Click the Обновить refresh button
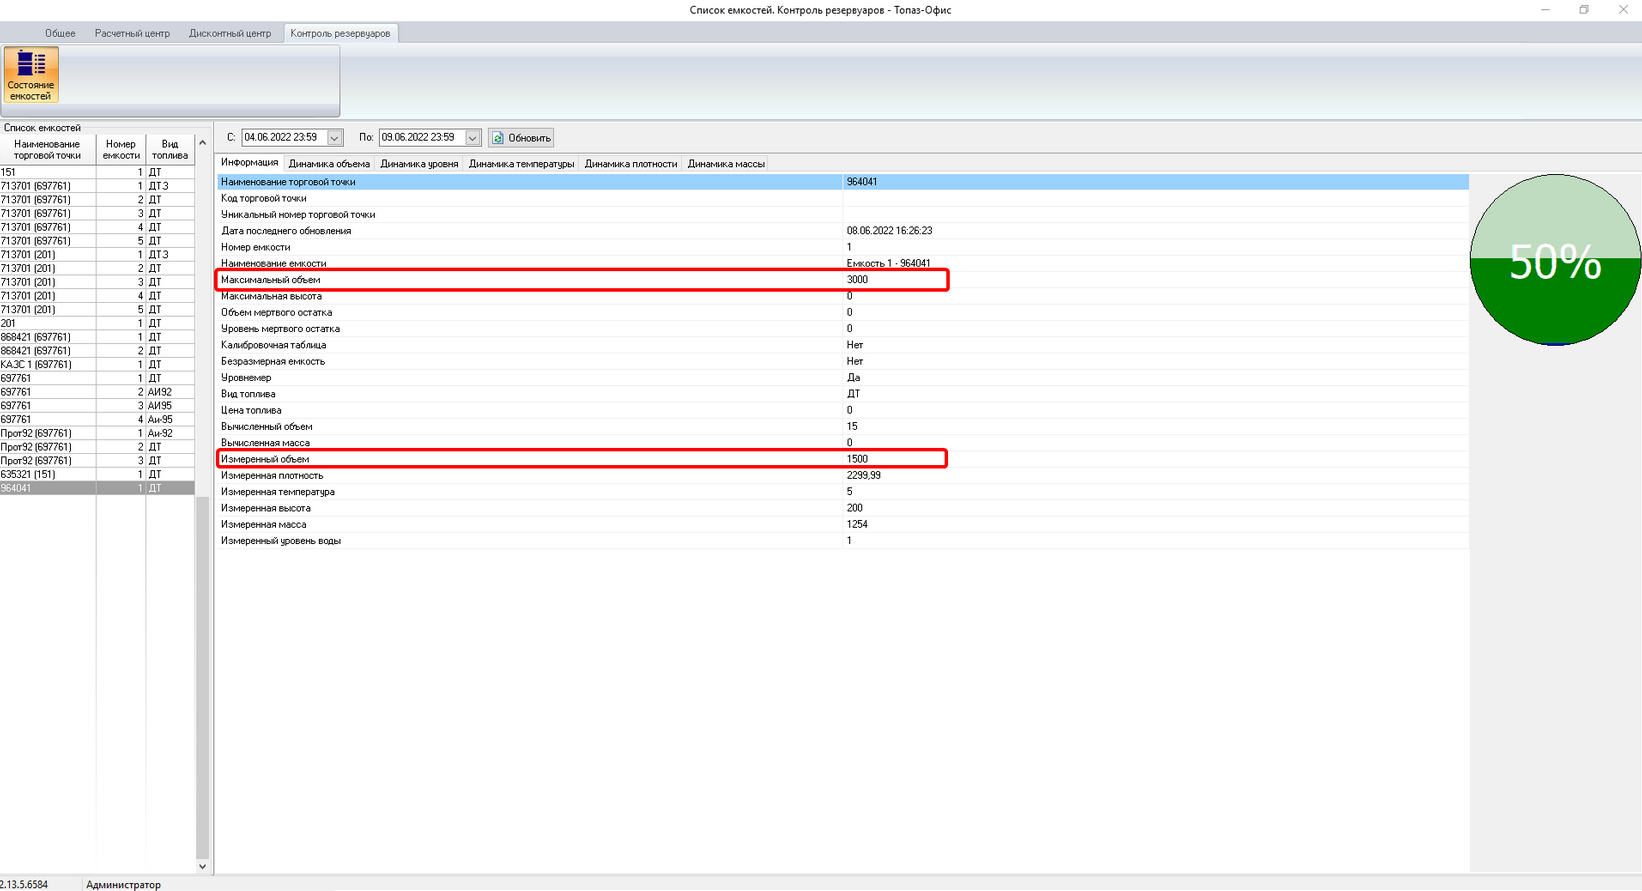 (x=521, y=138)
